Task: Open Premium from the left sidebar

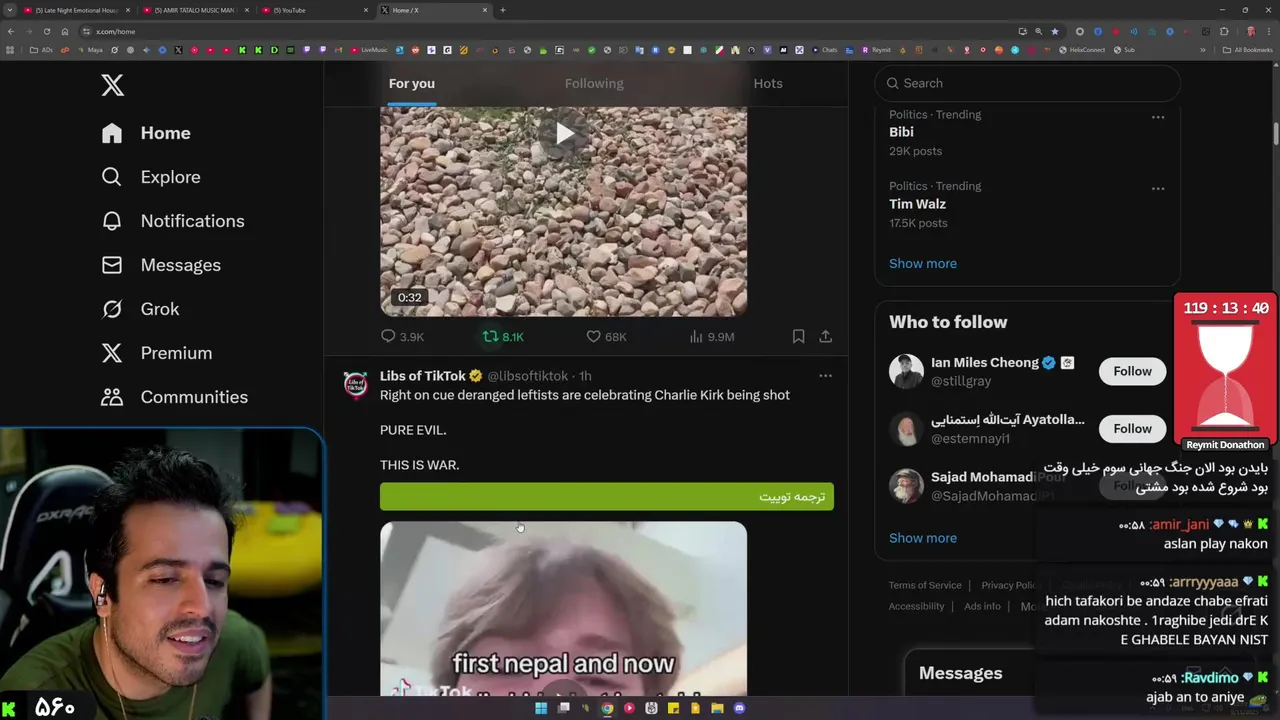Action: pos(157,353)
